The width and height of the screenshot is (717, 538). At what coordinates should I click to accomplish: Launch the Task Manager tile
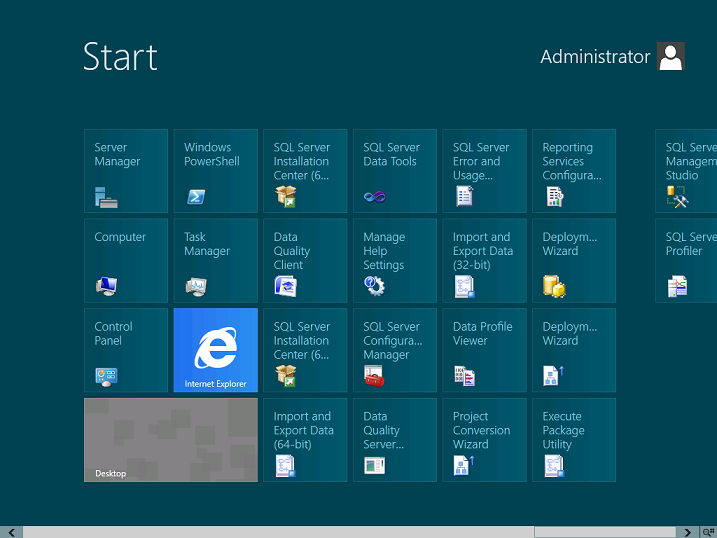point(215,260)
